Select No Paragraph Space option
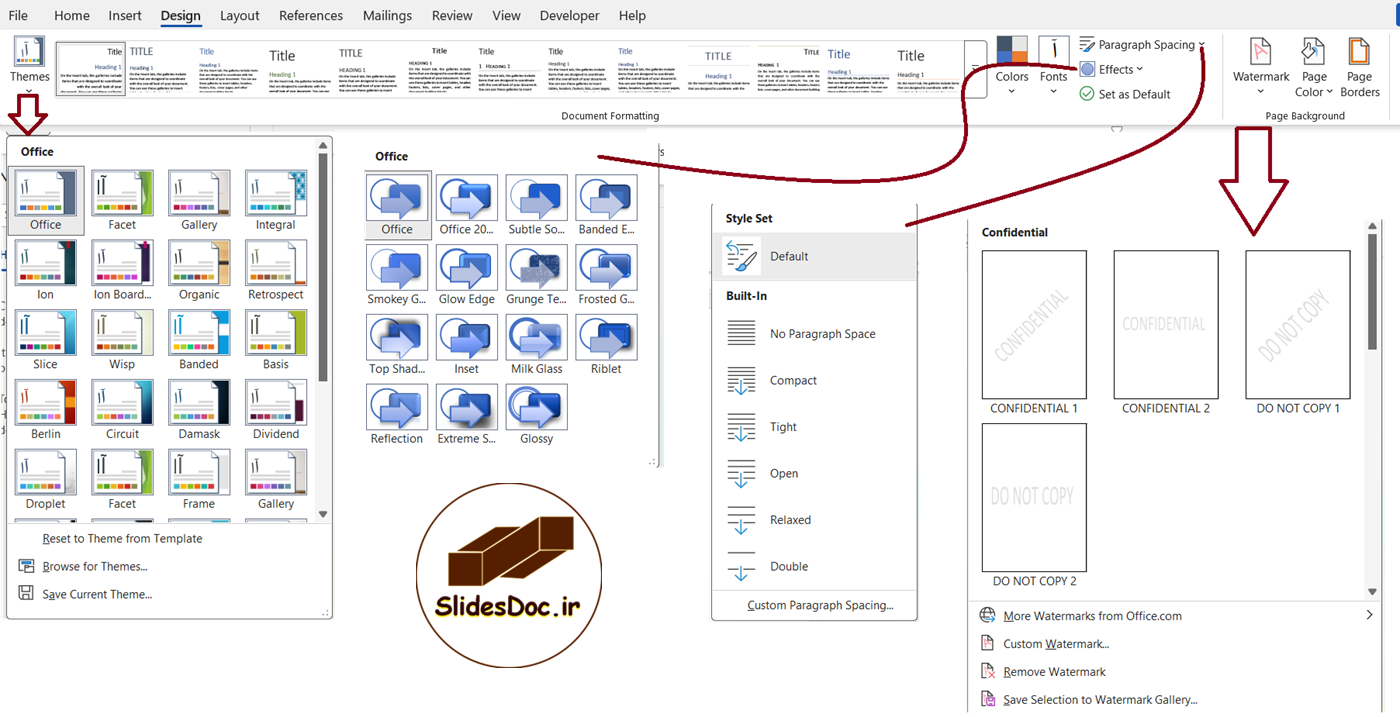Image resolution: width=1400 pixels, height=717 pixels. coord(815,334)
